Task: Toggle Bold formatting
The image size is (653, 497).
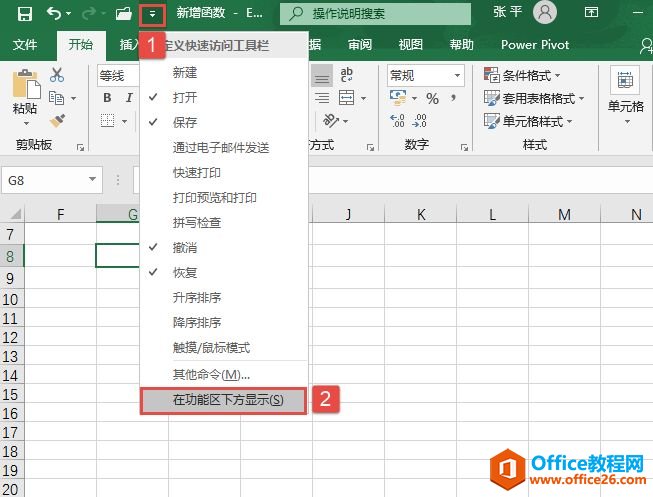Action: click(x=107, y=98)
